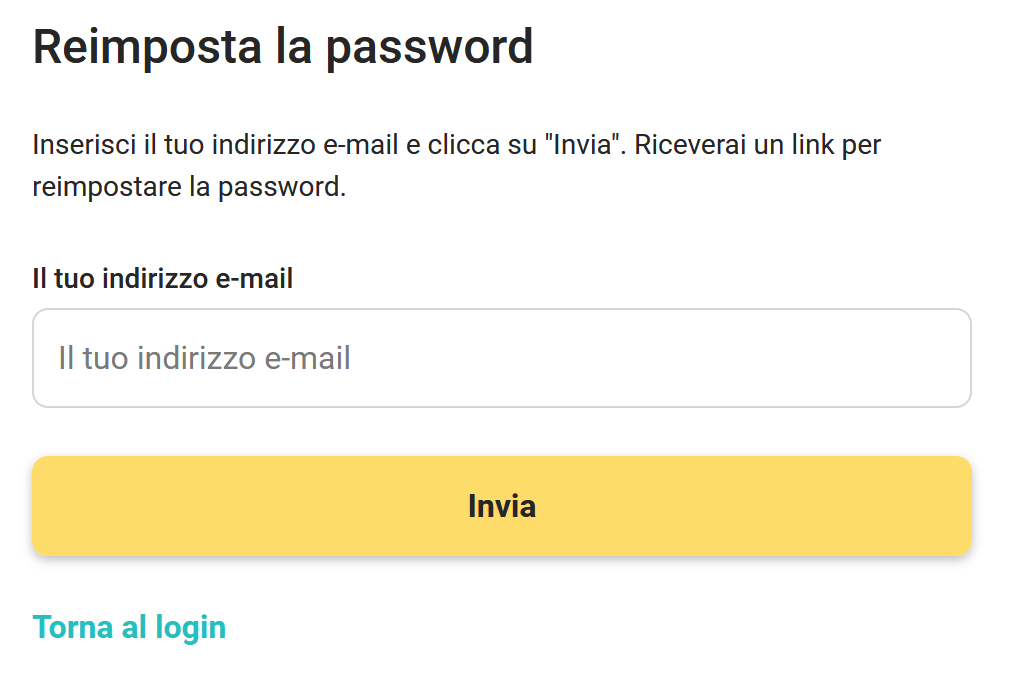This screenshot has width=1015, height=673.
Task: Click the word Invia on the yellow button
Action: 502,506
